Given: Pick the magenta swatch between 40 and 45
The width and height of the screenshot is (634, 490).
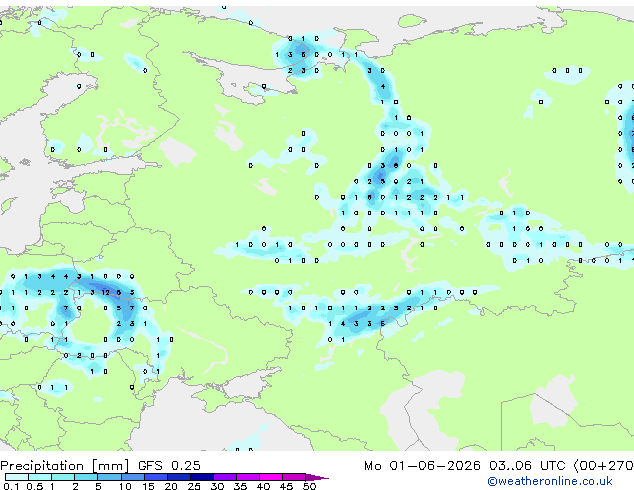Looking at the screenshot, I should [x=271, y=477].
